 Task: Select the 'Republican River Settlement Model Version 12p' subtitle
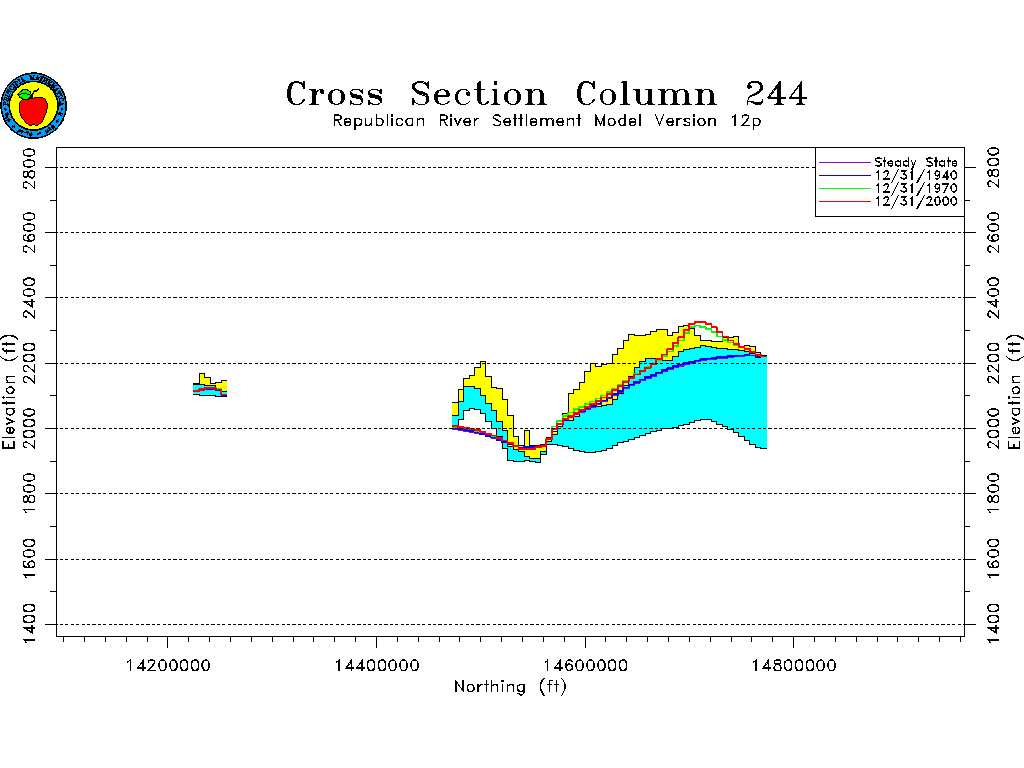(547, 121)
